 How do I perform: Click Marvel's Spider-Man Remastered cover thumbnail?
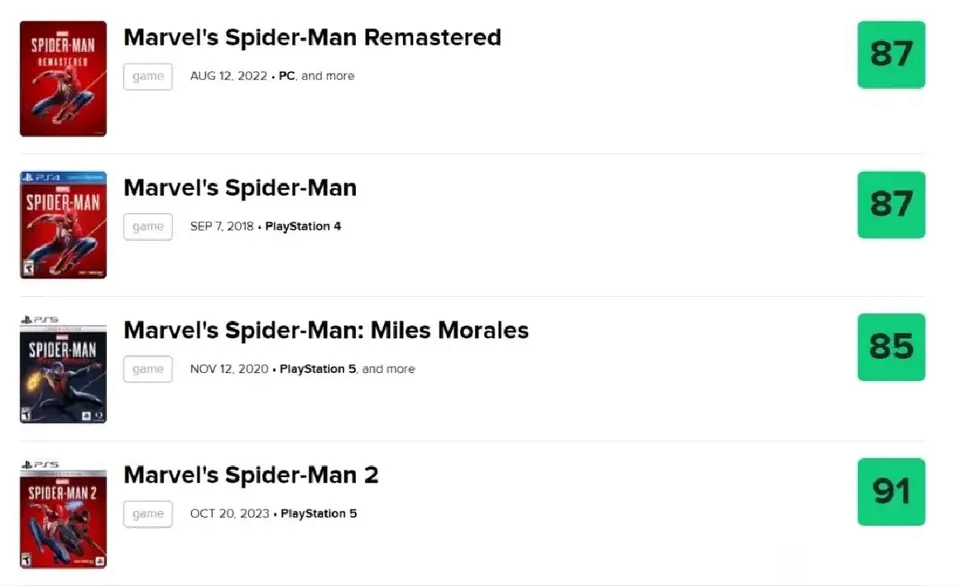(x=63, y=78)
